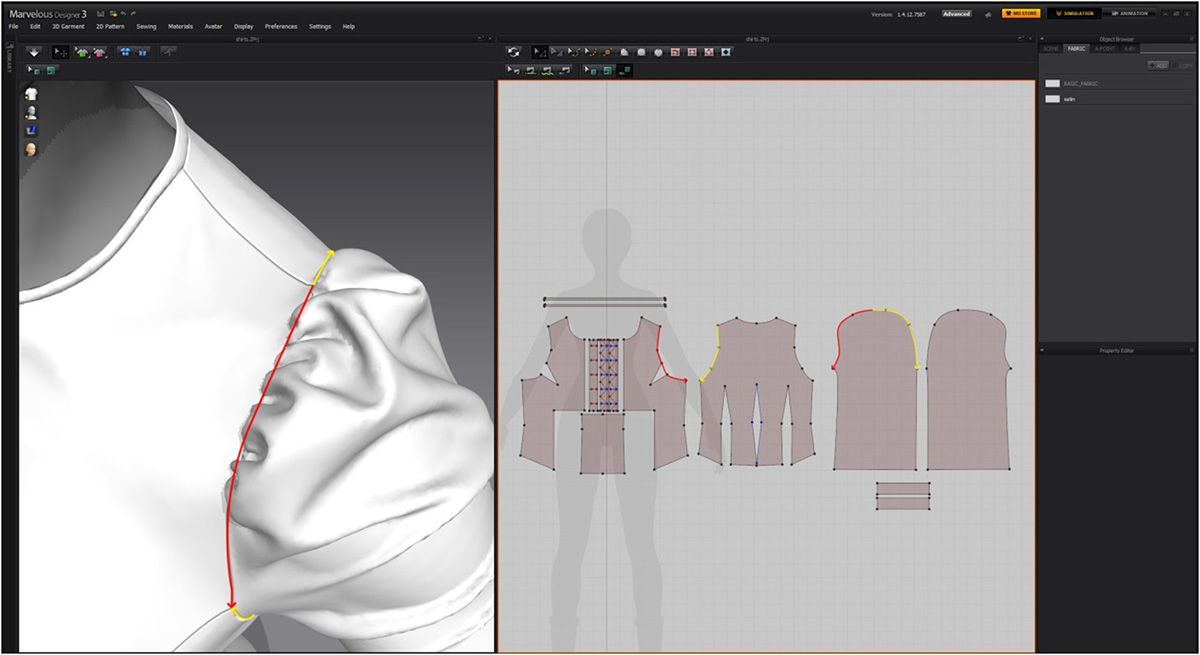Switch to SIMULATION mode
This screenshot has width=1200, height=655.
[1074, 13]
